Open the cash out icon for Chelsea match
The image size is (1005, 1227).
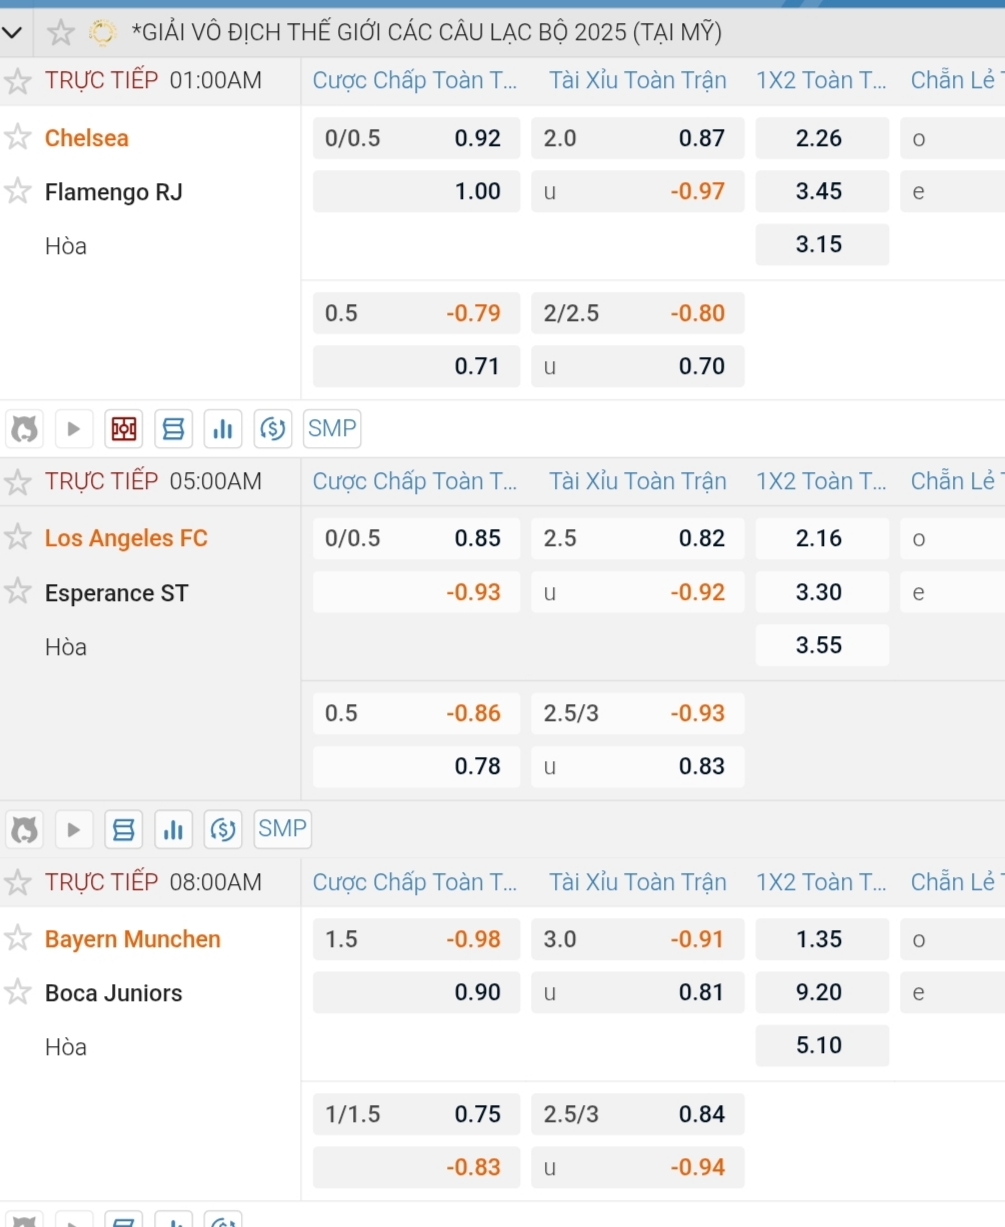(273, 429)
